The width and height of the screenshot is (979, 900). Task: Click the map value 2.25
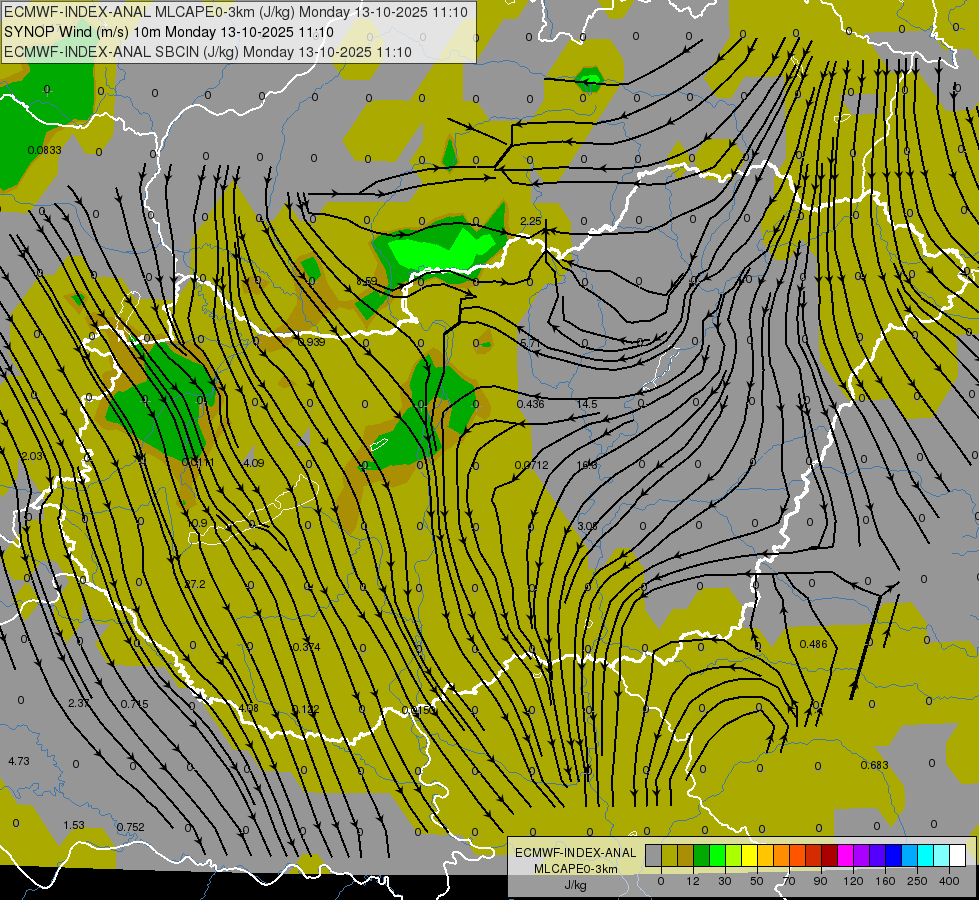point(531,221)
